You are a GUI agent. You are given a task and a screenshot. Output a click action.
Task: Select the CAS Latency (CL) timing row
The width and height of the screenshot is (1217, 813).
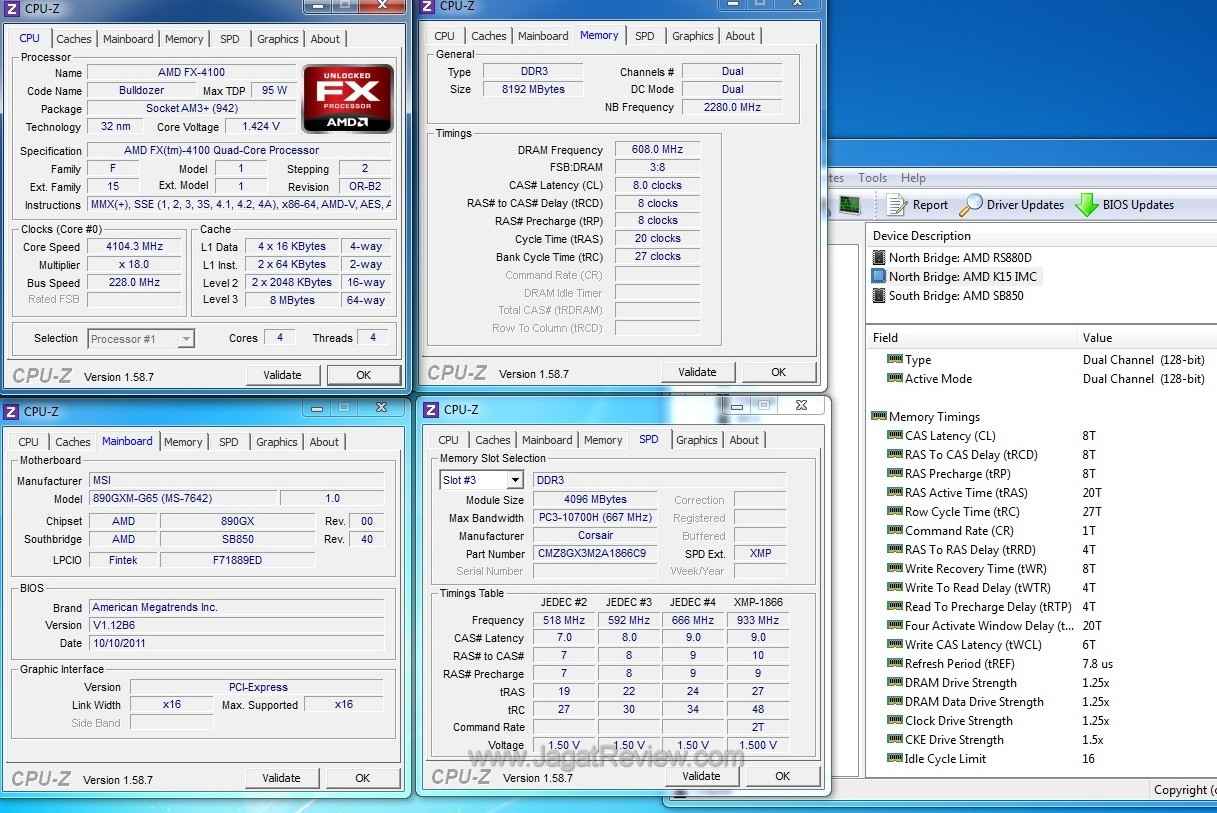949,436
